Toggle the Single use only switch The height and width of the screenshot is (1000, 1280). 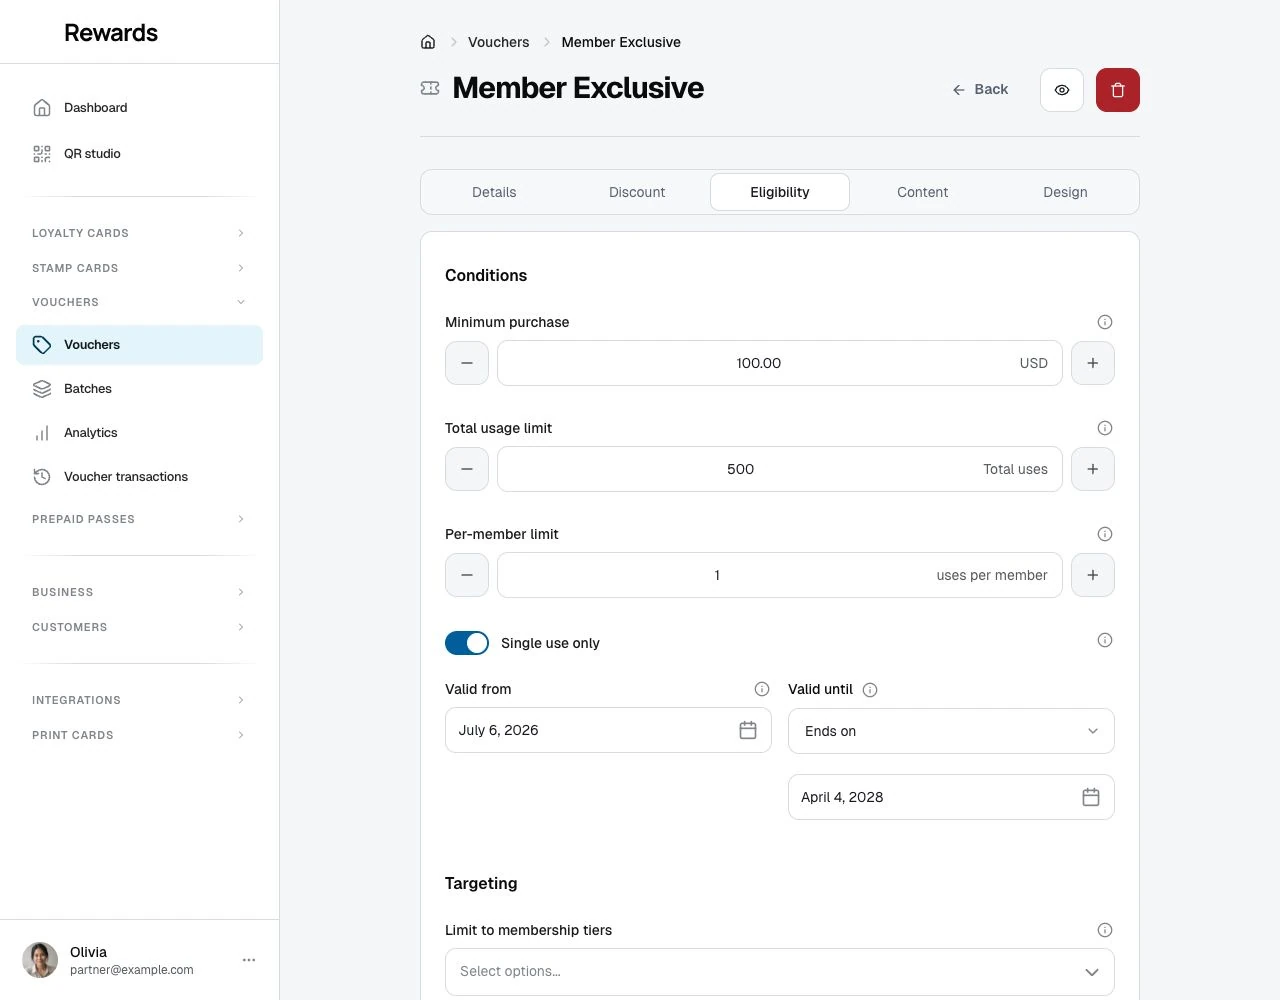point(467,643)
